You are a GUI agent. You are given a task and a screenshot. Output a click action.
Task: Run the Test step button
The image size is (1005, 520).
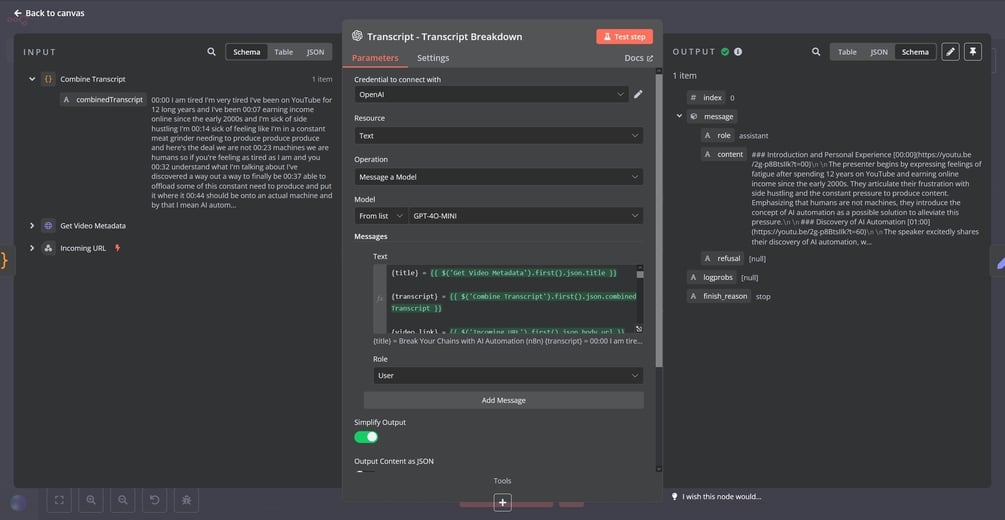click(x=624, y=37)
